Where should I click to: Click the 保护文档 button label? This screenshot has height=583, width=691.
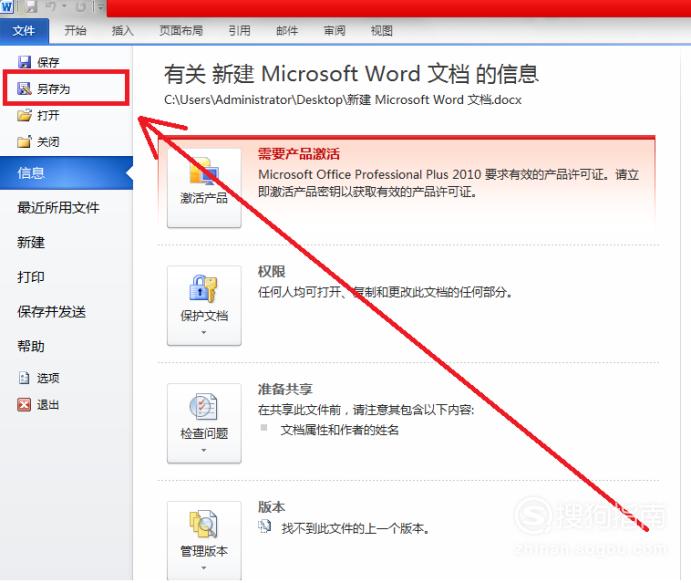click(x=204, y=316)
